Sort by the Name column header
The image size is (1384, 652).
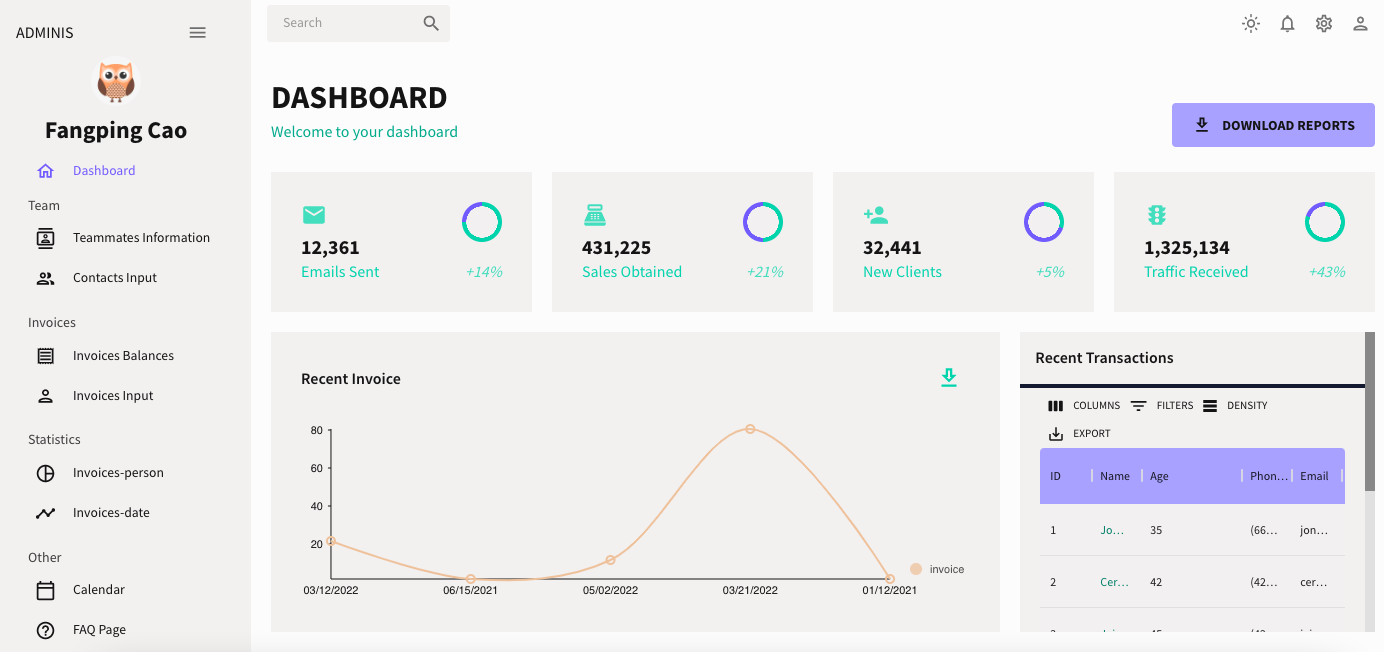1115,476
